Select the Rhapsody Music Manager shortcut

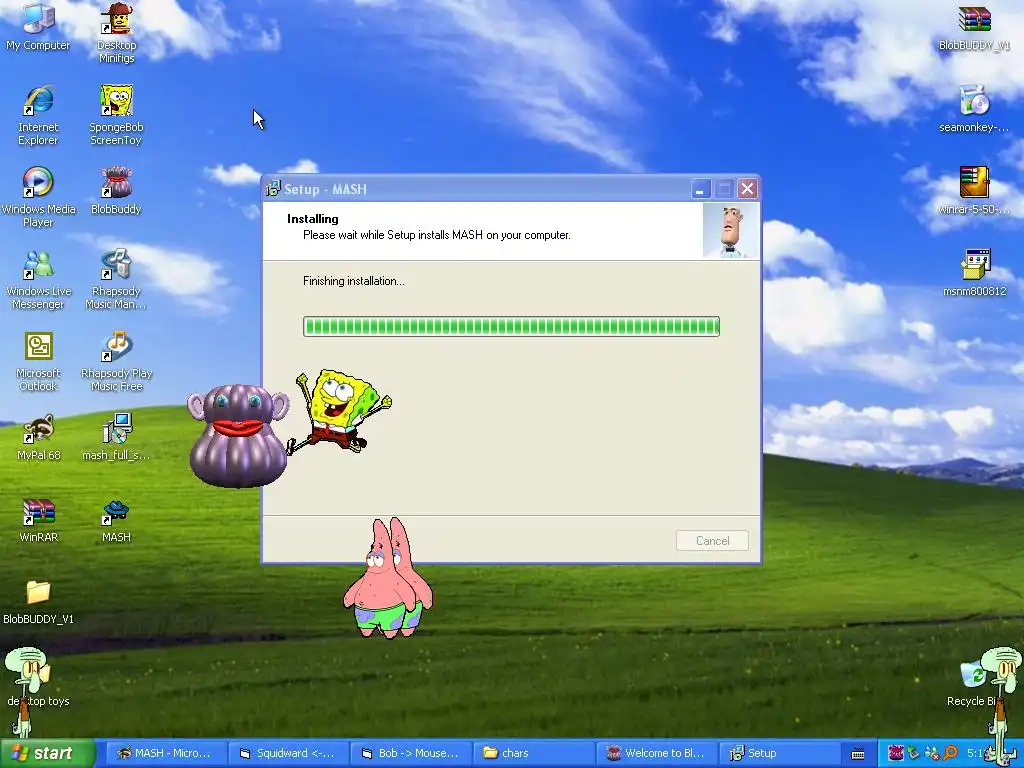[116, 280]
